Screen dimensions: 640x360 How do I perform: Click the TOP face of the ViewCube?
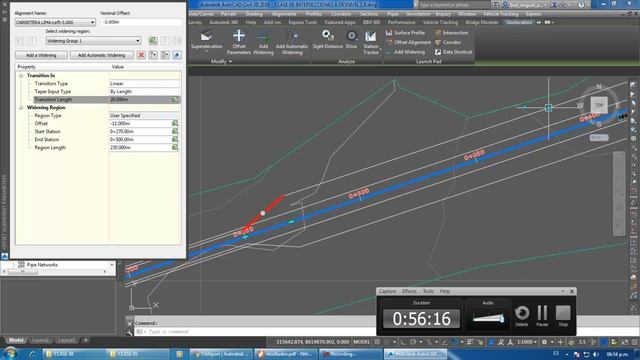[x=599, y=105]
